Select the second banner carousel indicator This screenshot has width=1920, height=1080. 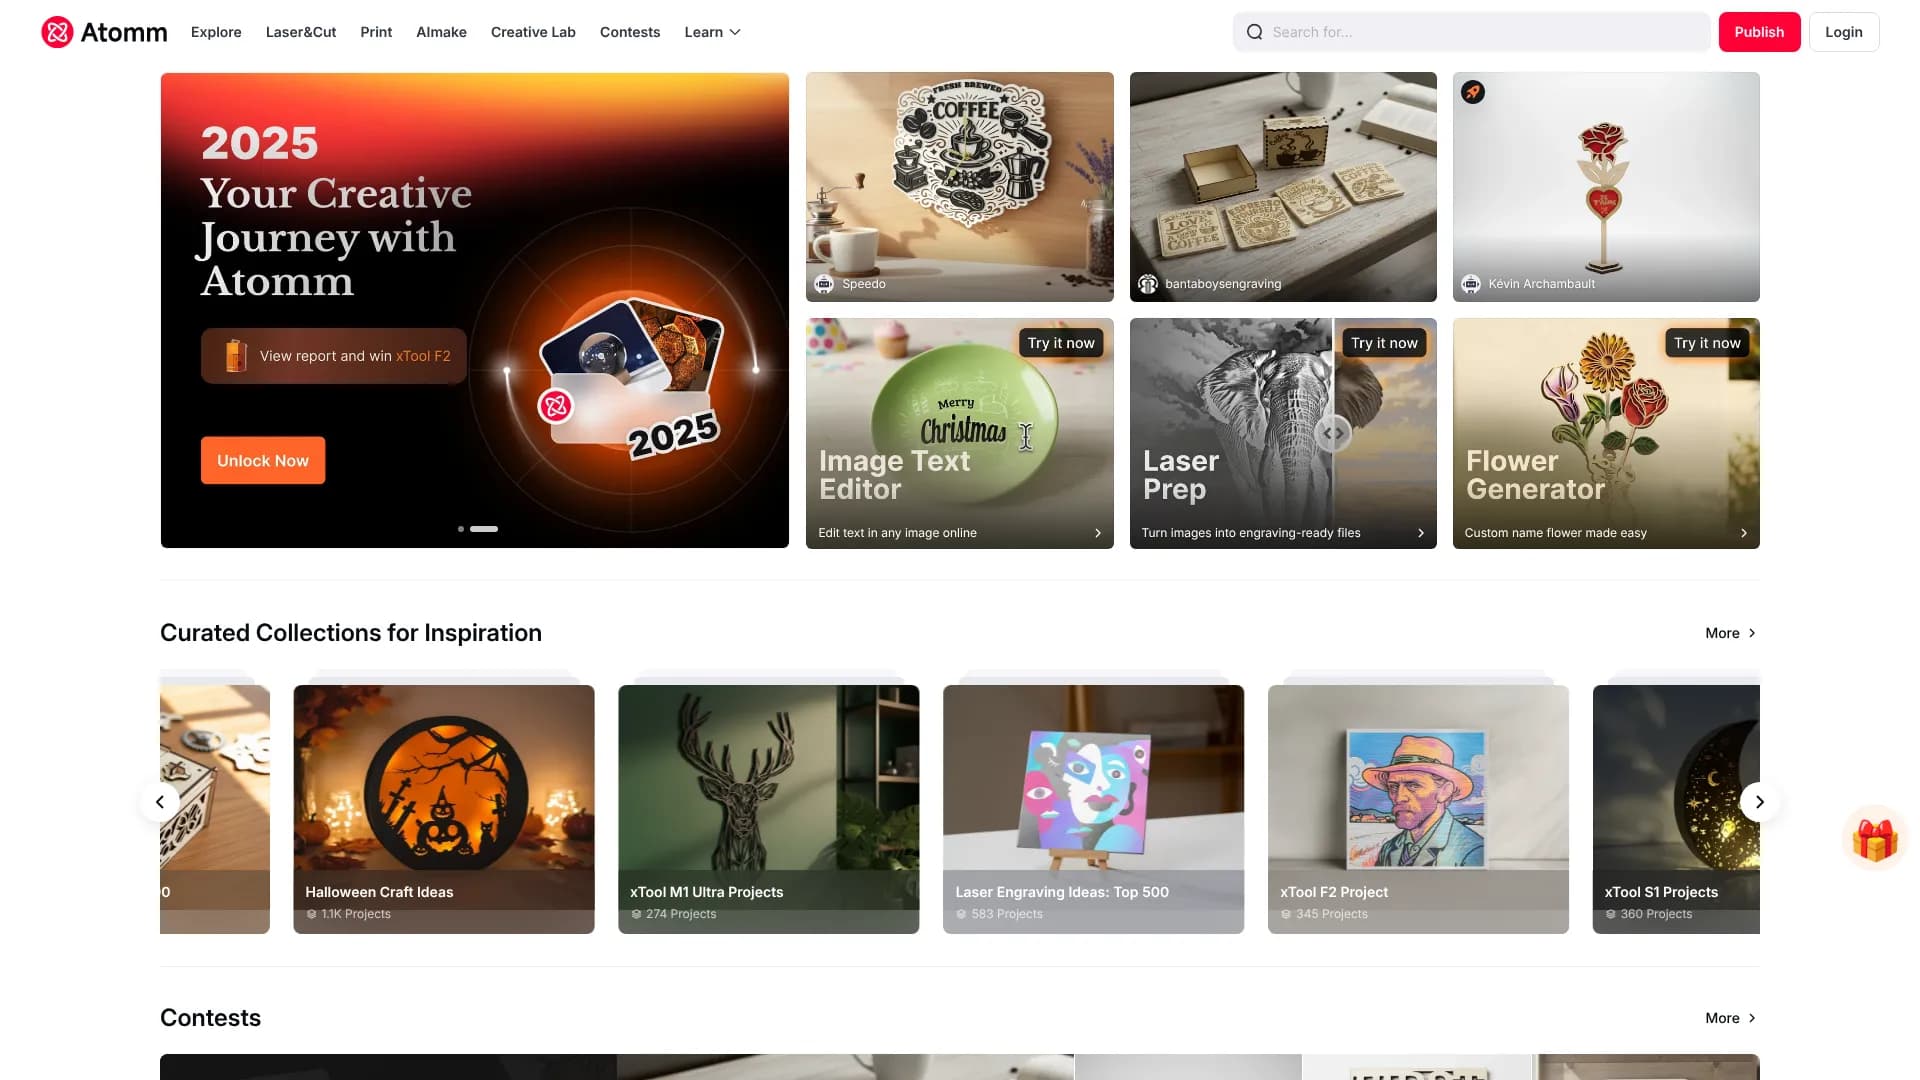(x=484, y=529)
